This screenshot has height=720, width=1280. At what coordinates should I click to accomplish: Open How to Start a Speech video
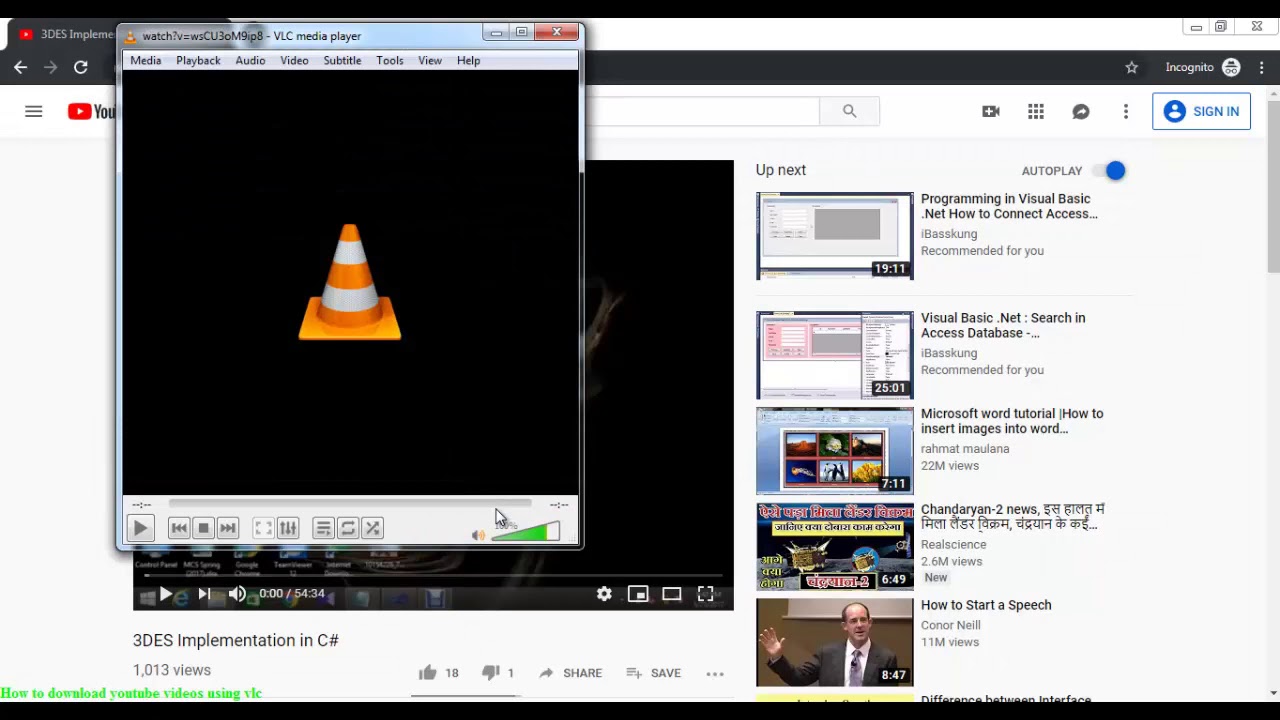(x=986, y=605)
